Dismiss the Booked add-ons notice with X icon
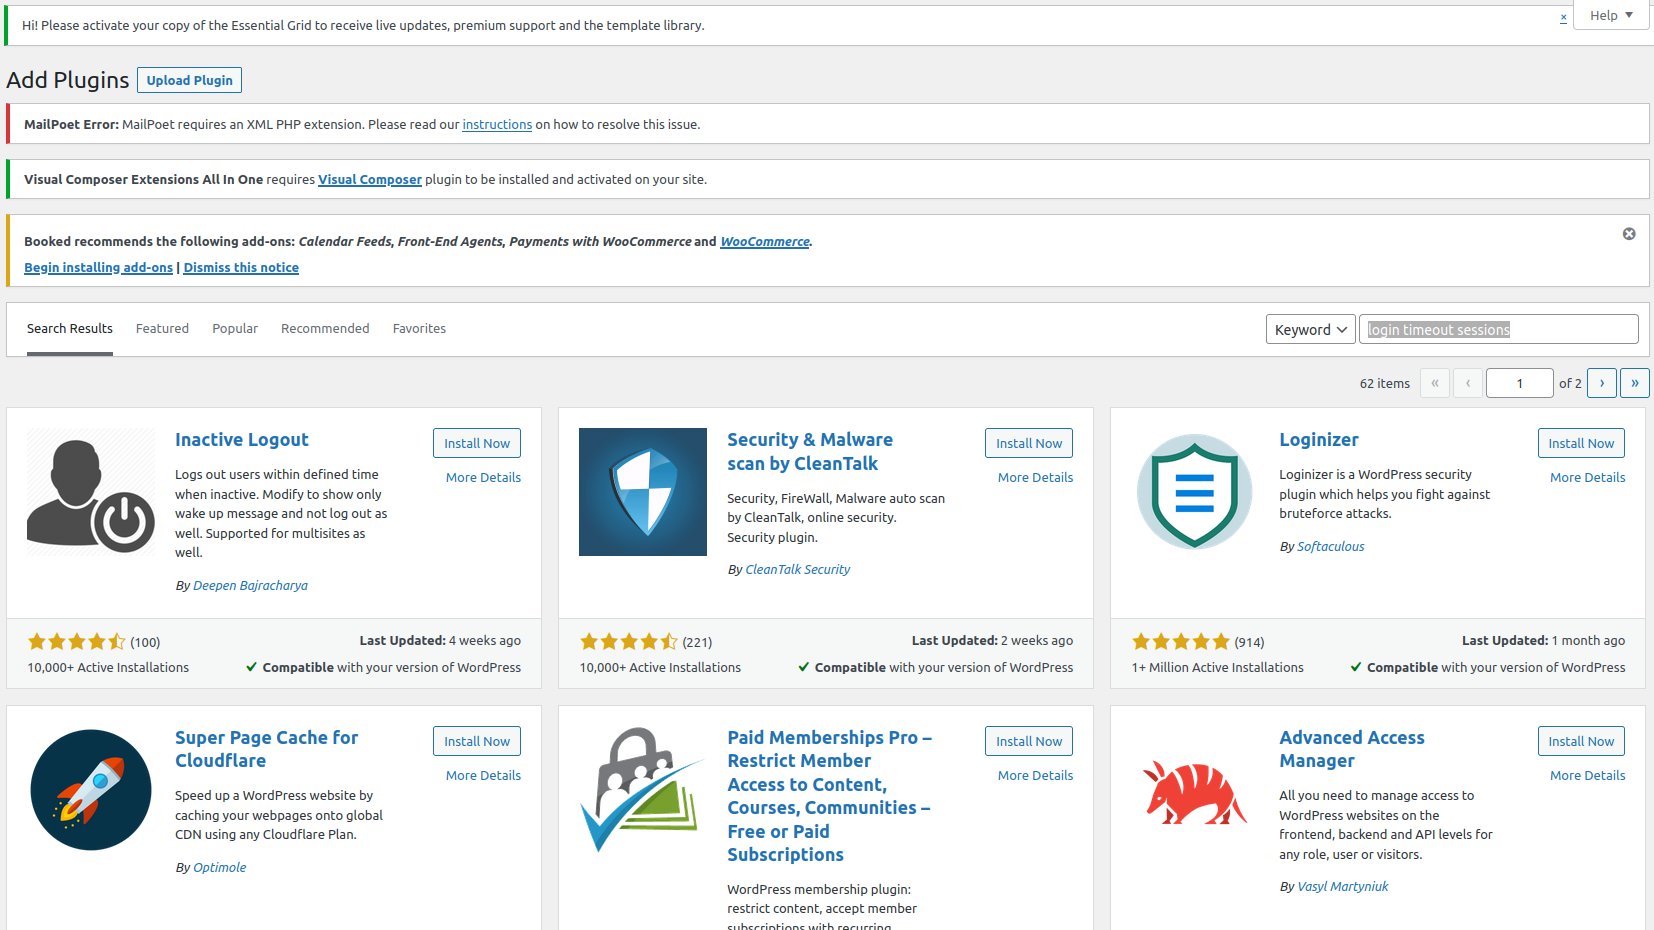This screenshot has height=930, width=1654. (1629, 234)
